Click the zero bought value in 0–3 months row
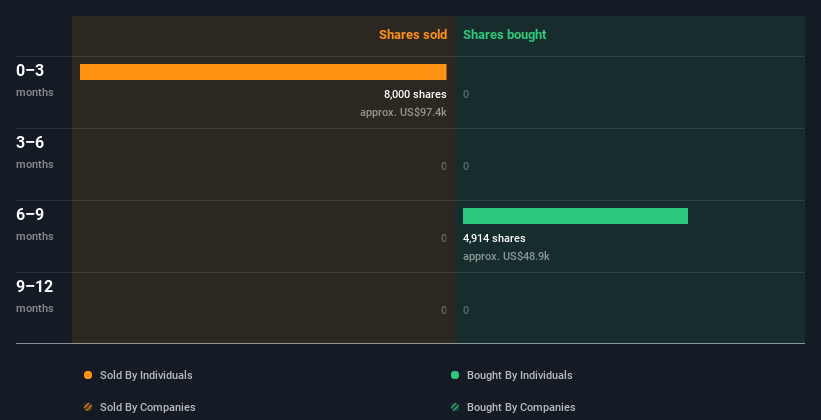 (466, 94)
